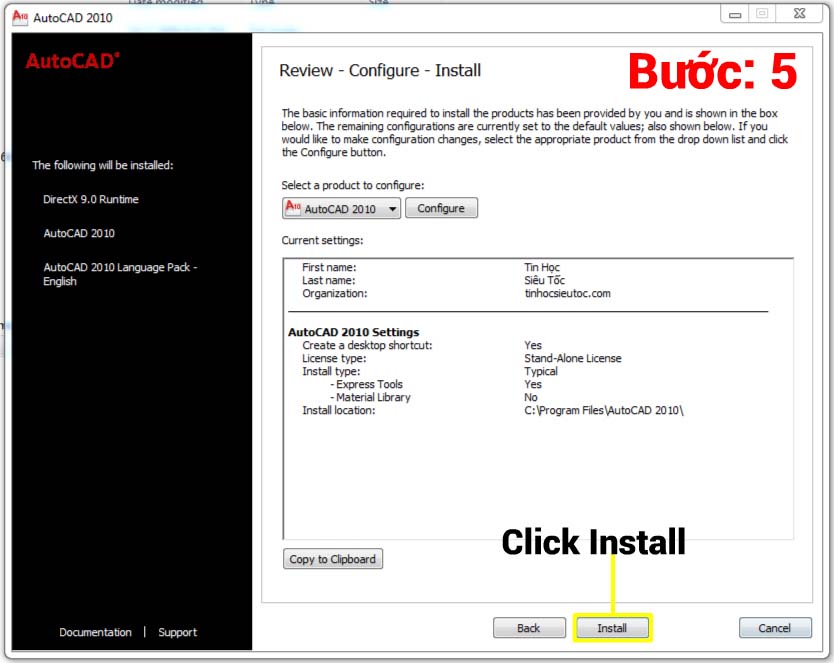Select 'DirectX 9.0 Runtime' in install list
The image size is (834, 663).
click(91, 199)
